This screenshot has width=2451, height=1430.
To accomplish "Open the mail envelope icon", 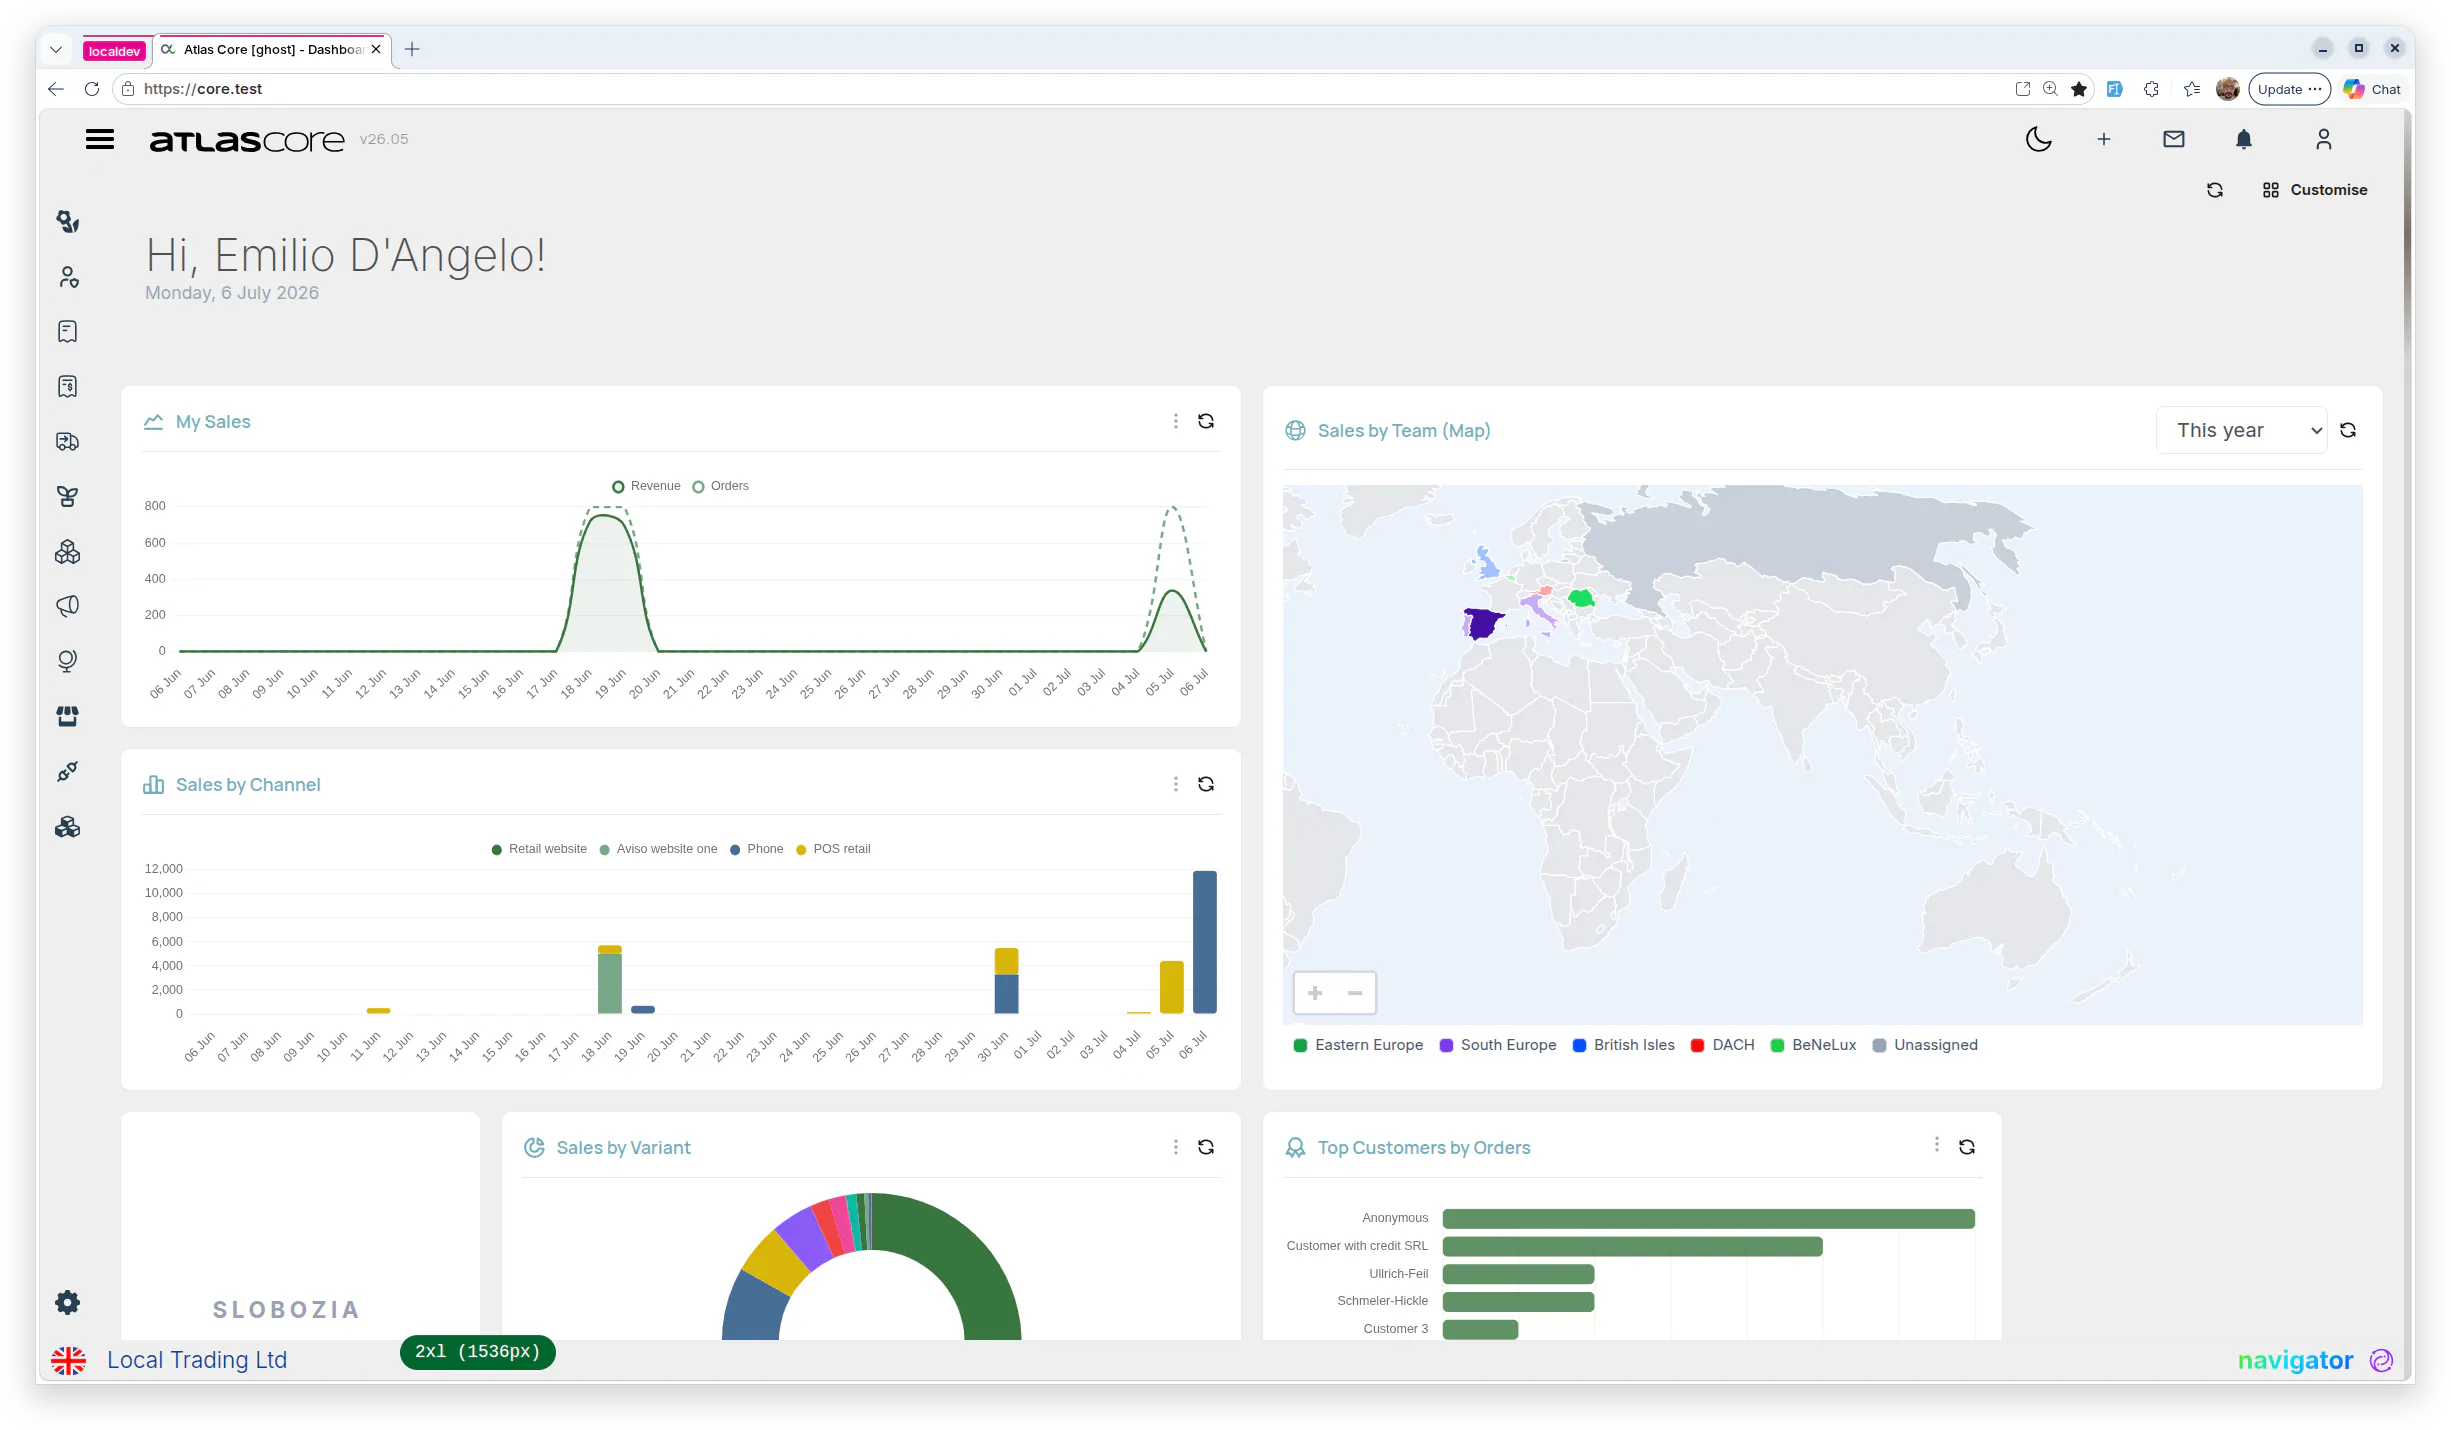I will (2174, 139).
